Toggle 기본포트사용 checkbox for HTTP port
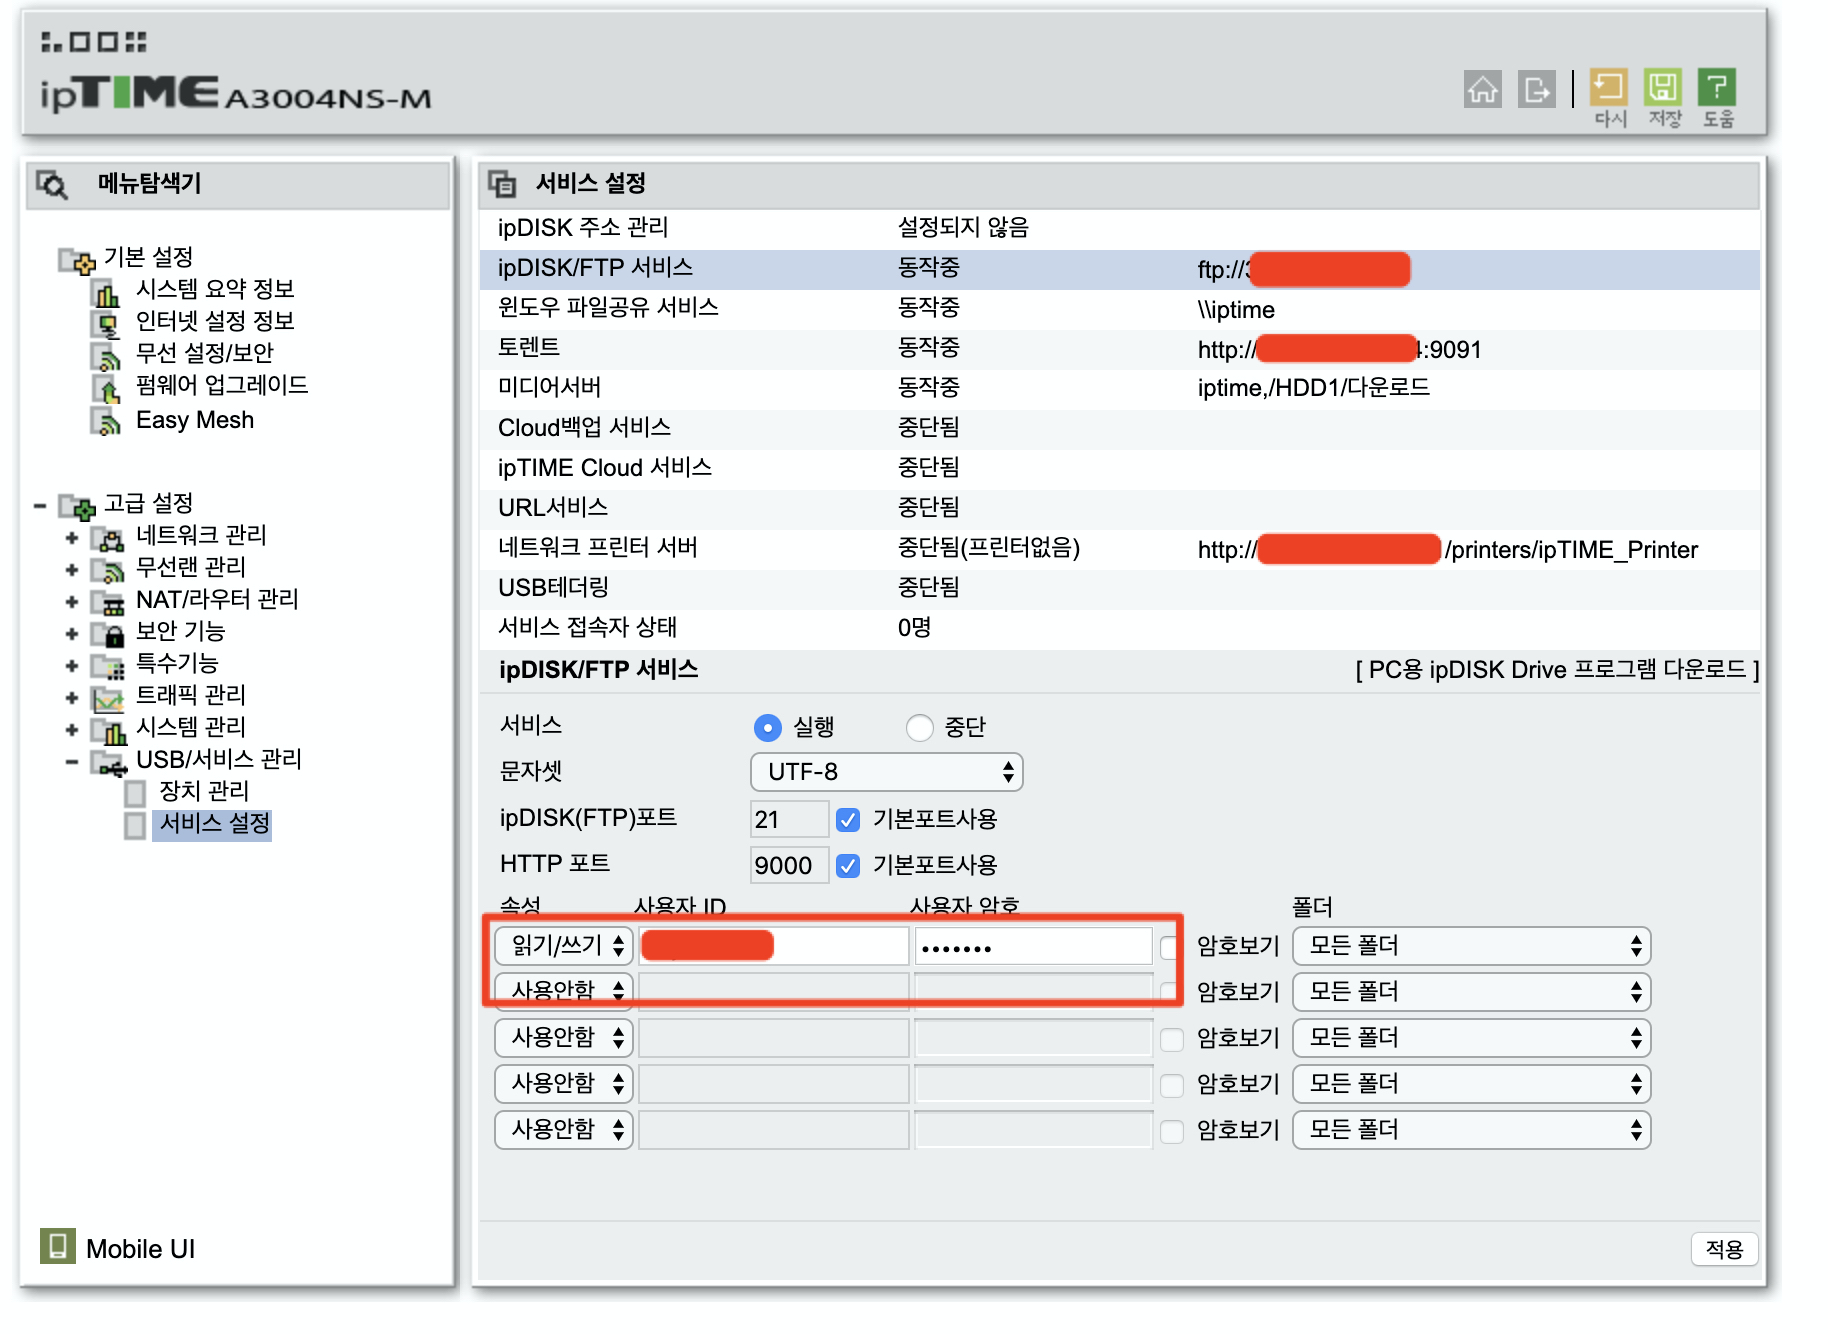Viewport: 1828px width, 1334px height. [x=848, y=866]
